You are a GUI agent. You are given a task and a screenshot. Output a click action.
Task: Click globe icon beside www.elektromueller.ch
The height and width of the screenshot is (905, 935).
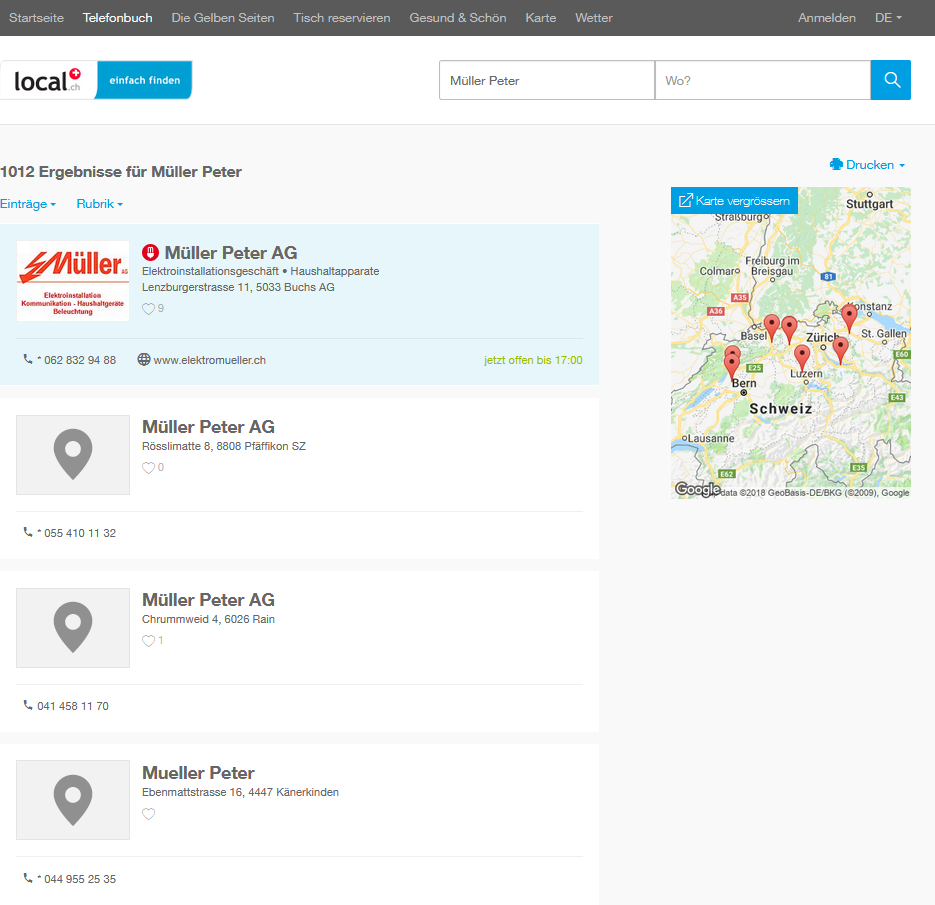[144, 360]
